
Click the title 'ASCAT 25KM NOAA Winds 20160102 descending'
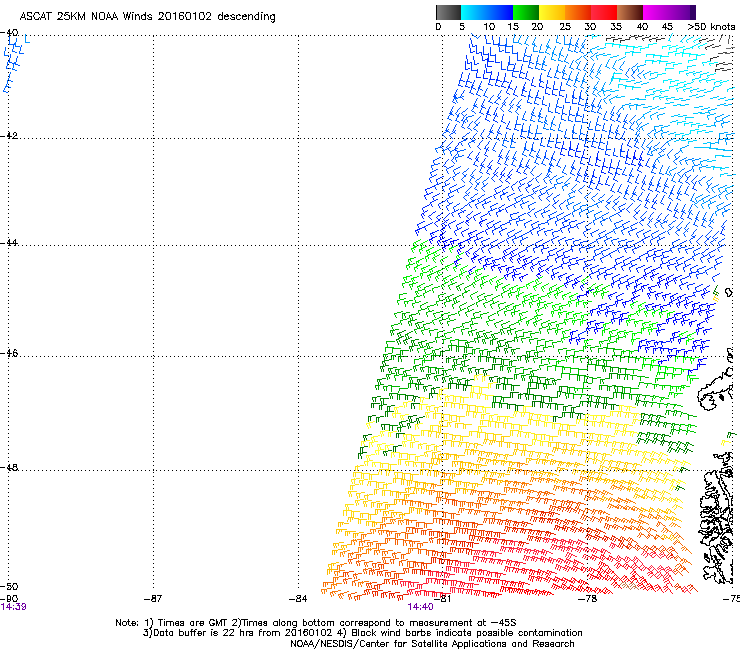147,17
